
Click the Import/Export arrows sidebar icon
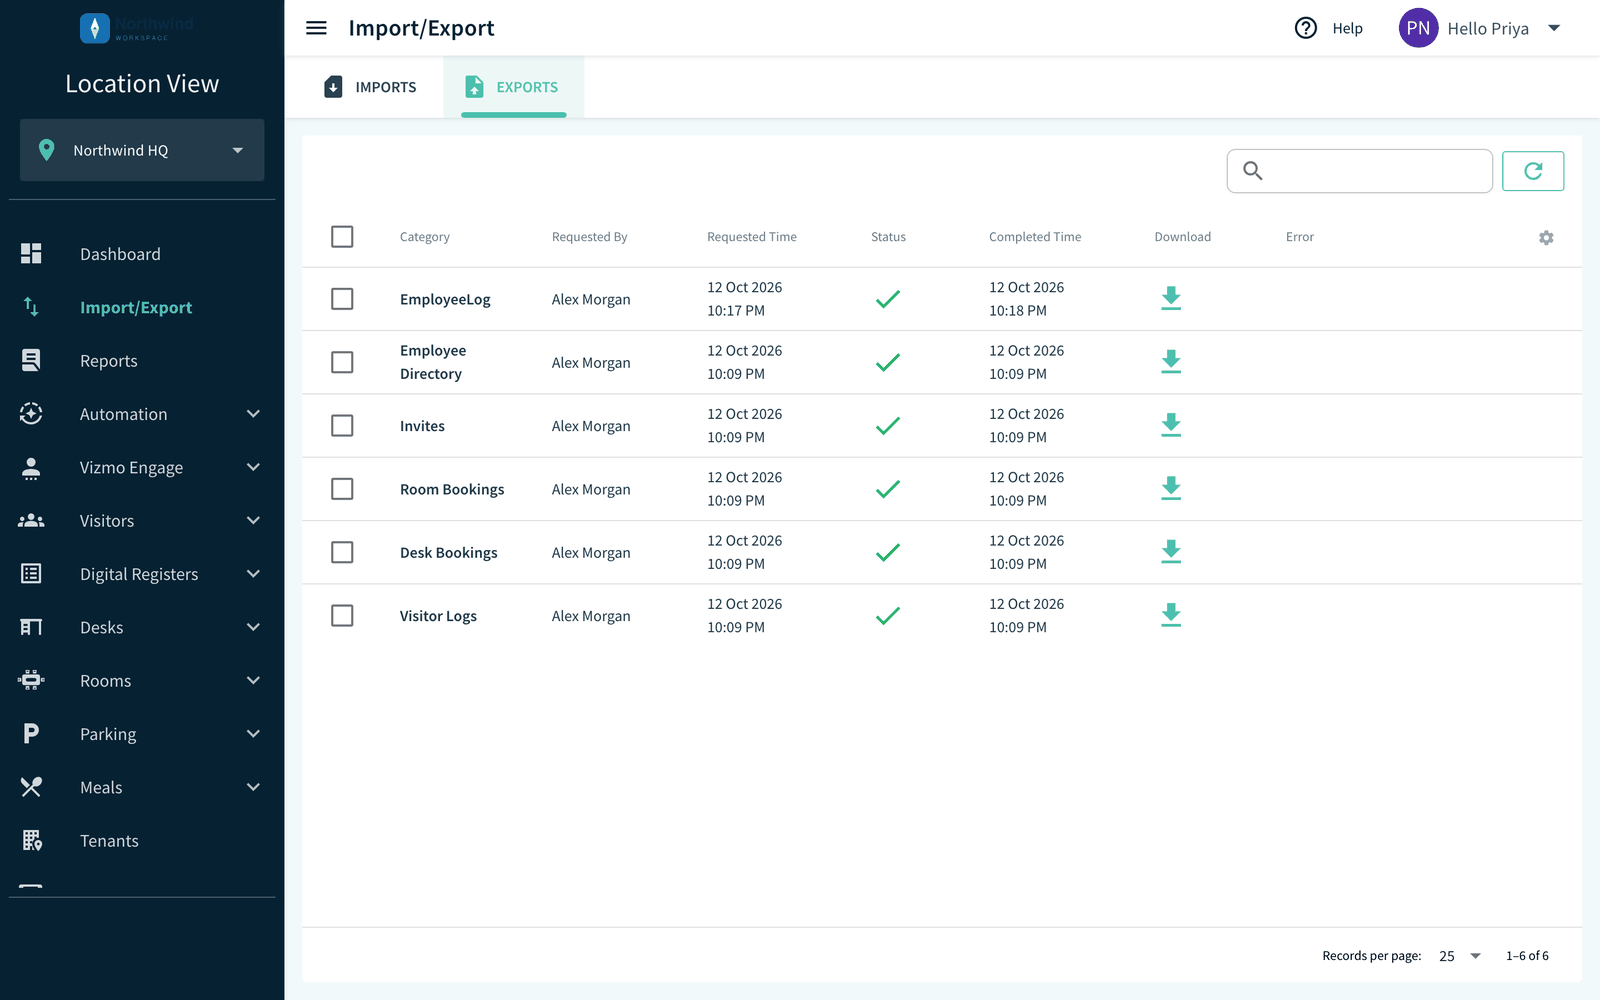click(x=31, y=307)
